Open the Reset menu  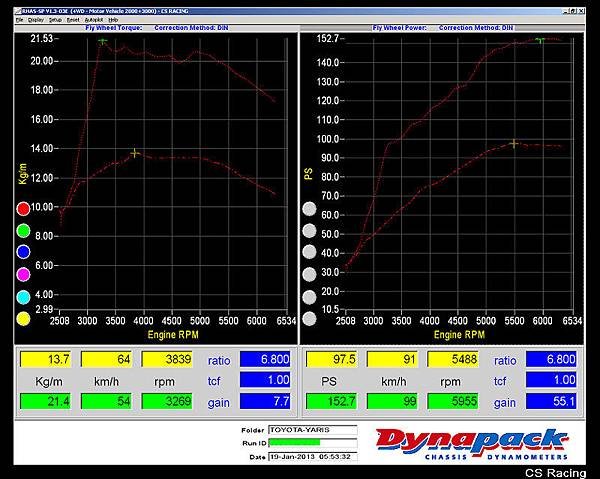tap(73, 20)
